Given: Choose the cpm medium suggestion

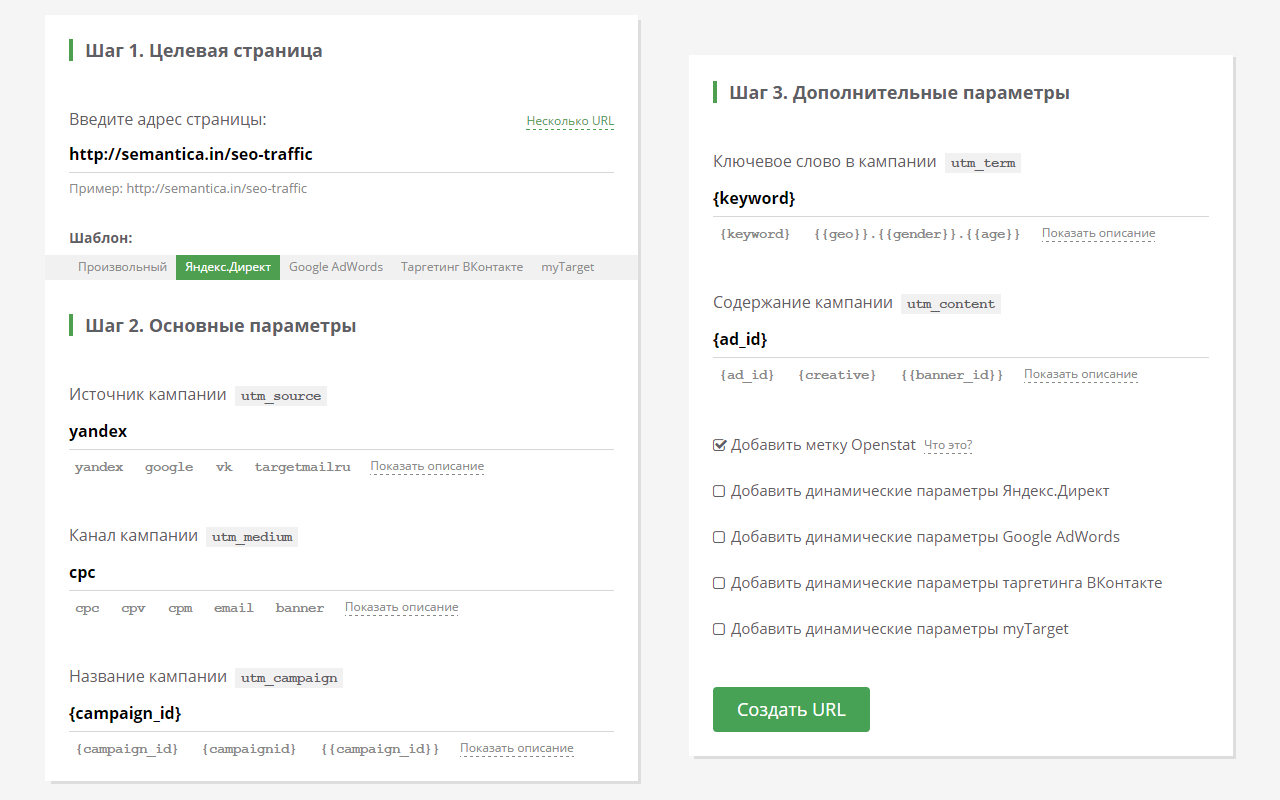Looking at the screenshot, I should tap(180, 608).
